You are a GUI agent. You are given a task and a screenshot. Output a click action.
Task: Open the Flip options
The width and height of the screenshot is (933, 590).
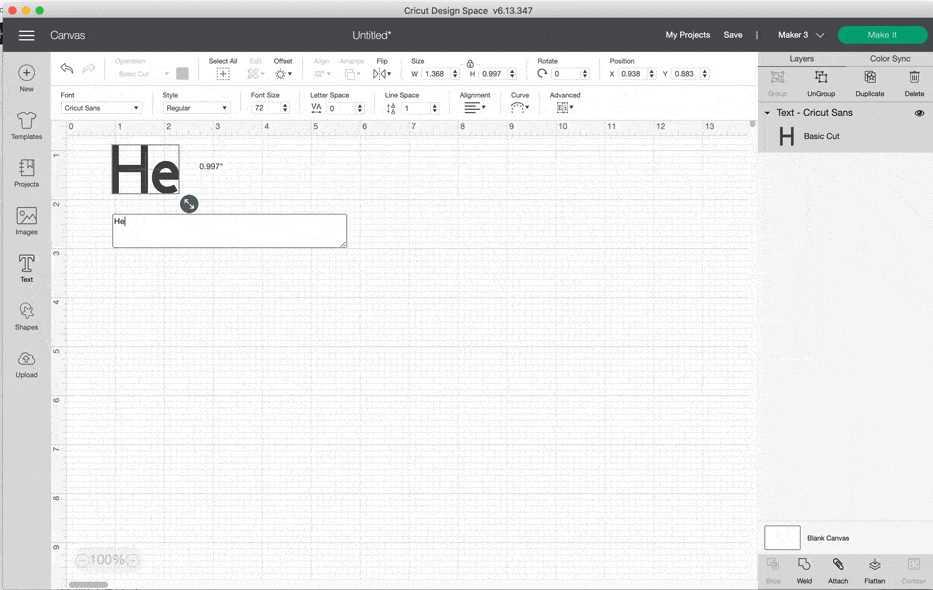tap(381, 74)
